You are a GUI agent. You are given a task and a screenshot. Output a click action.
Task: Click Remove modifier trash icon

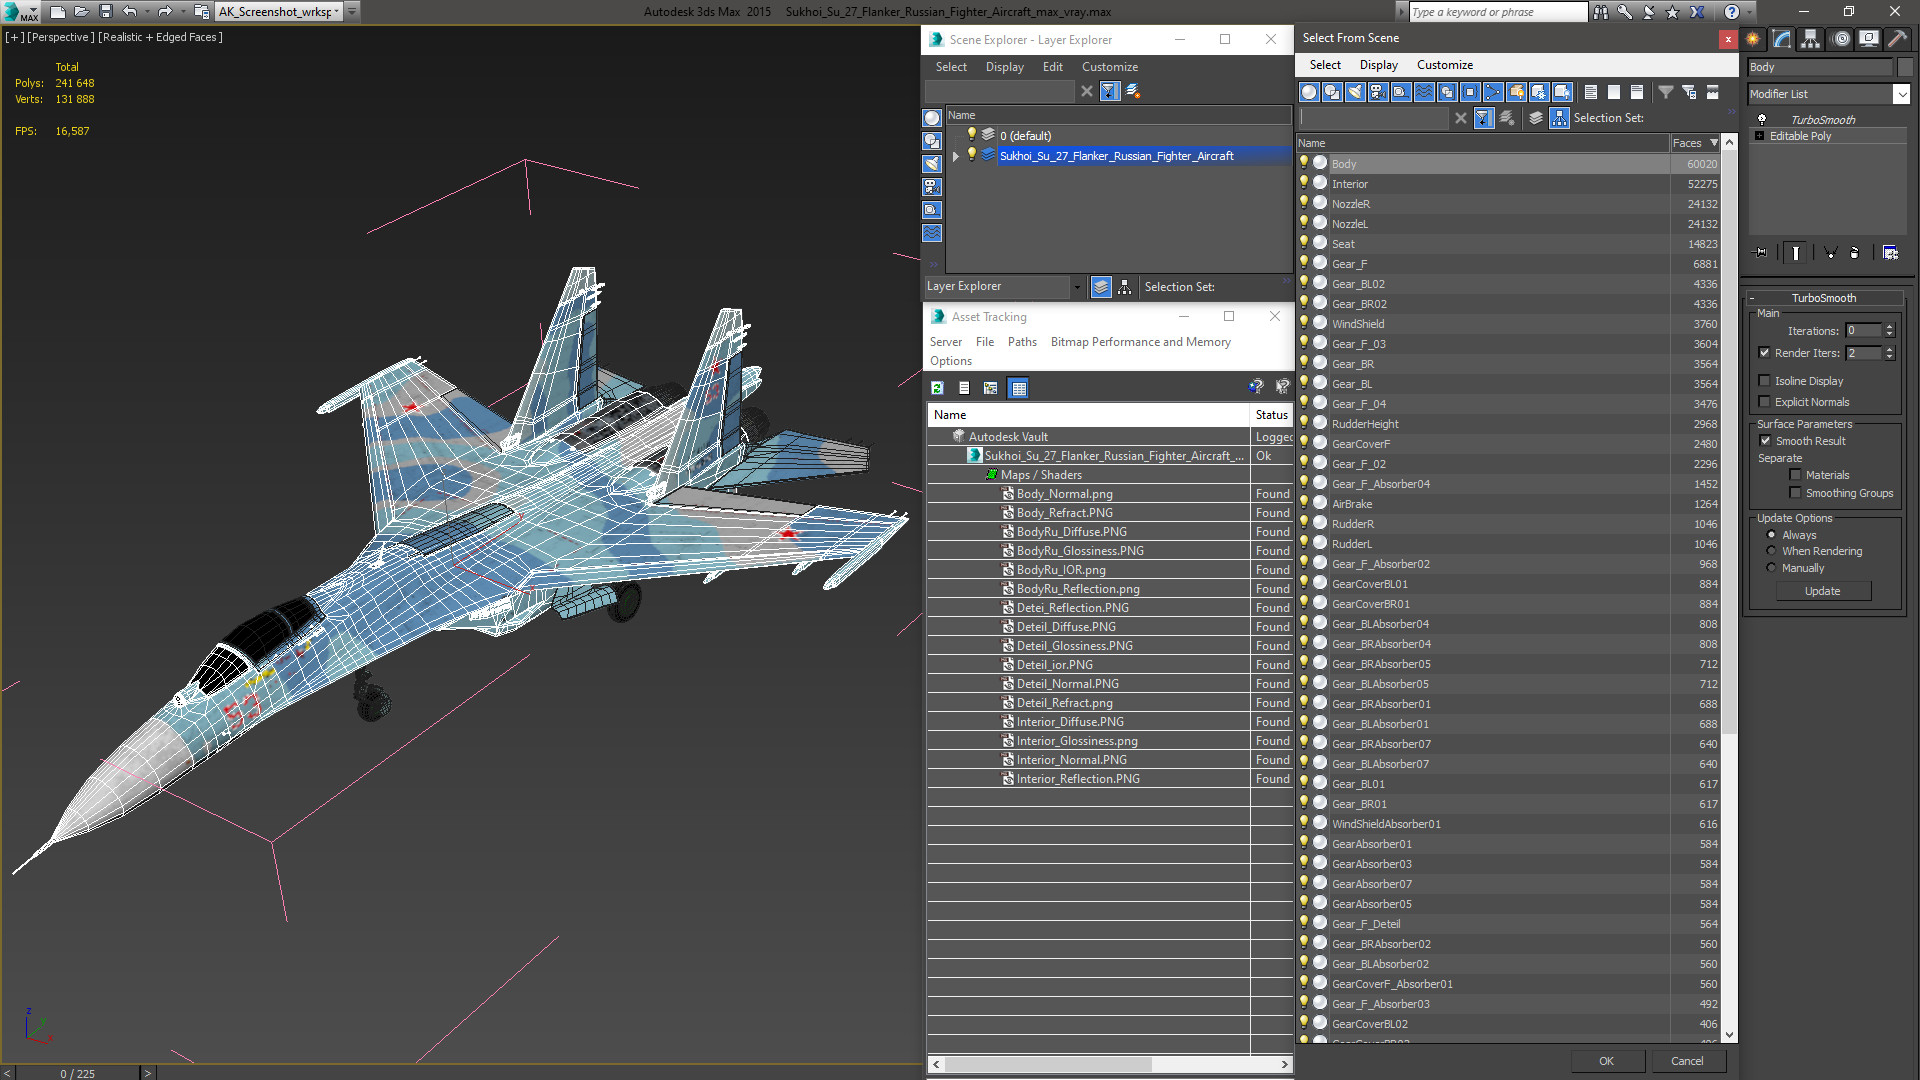1854,253
